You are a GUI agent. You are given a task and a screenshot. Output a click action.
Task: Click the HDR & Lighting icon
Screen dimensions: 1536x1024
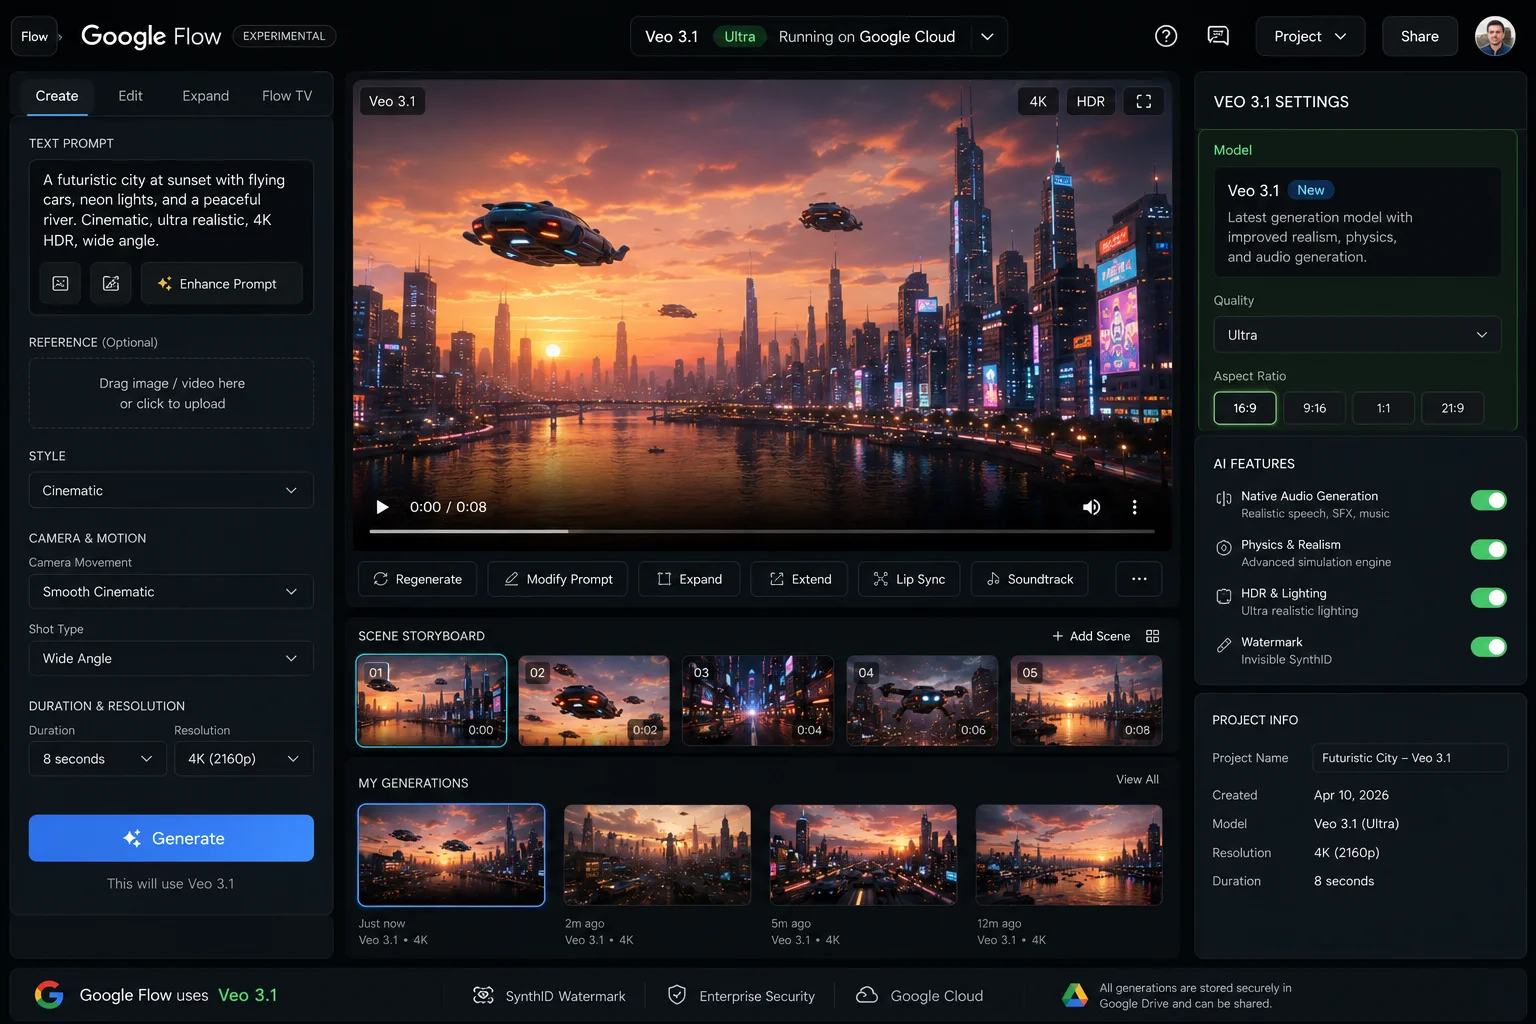pos(1224,596)
